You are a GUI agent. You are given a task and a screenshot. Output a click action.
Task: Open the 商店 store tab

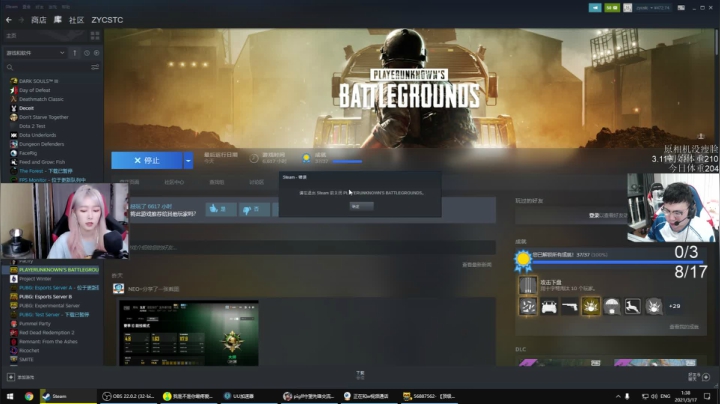point(39,20)
